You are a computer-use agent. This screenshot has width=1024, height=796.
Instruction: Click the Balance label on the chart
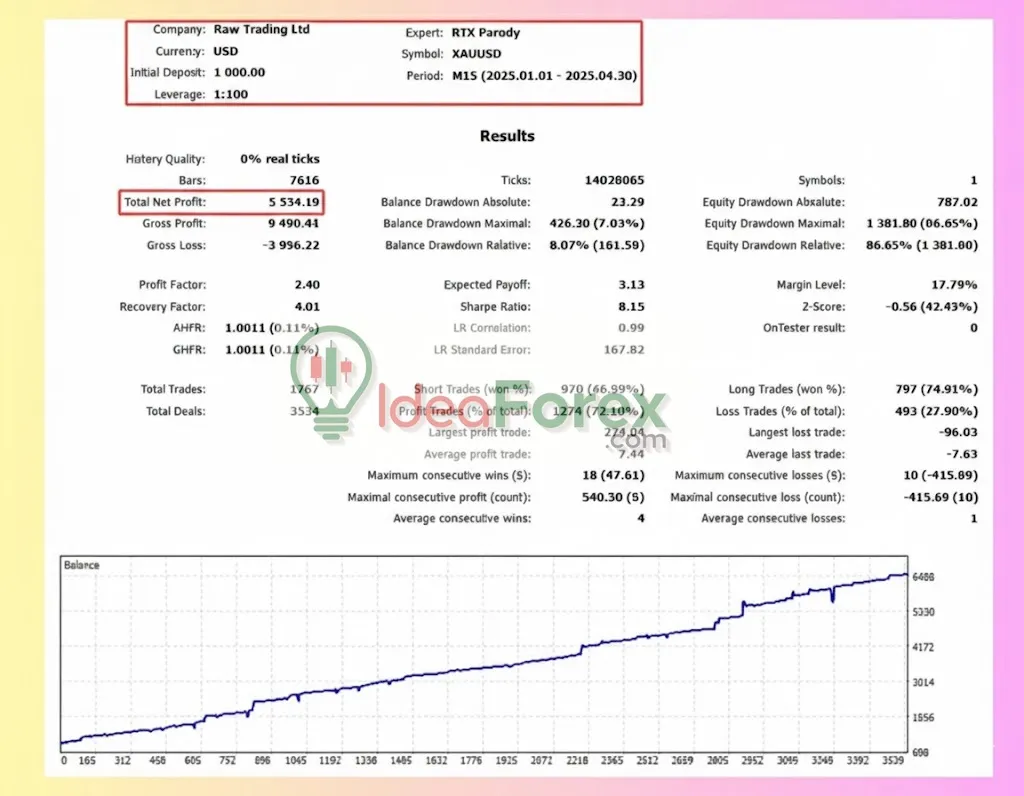tap(82, 565)
